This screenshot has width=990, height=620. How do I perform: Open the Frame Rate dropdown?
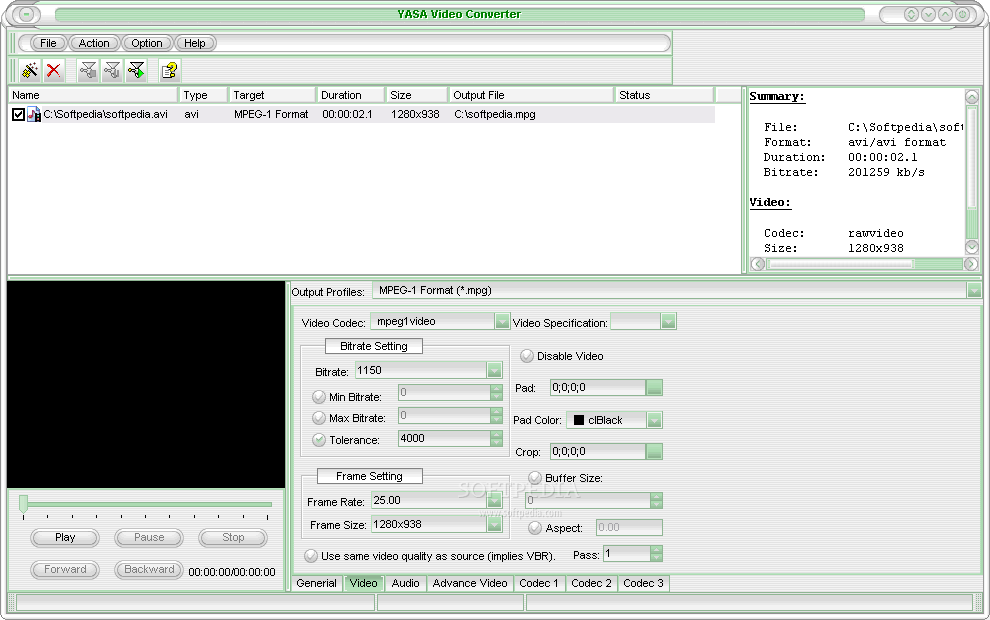[x=494, y=501]
